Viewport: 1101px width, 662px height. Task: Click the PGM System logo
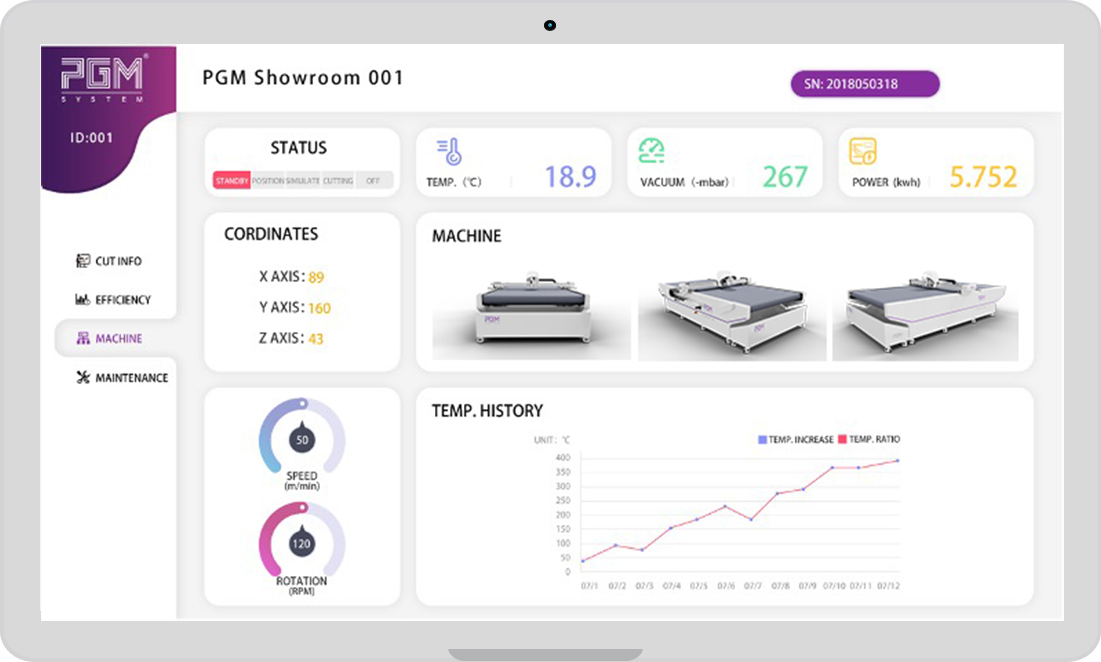click(x=103, y=79)
